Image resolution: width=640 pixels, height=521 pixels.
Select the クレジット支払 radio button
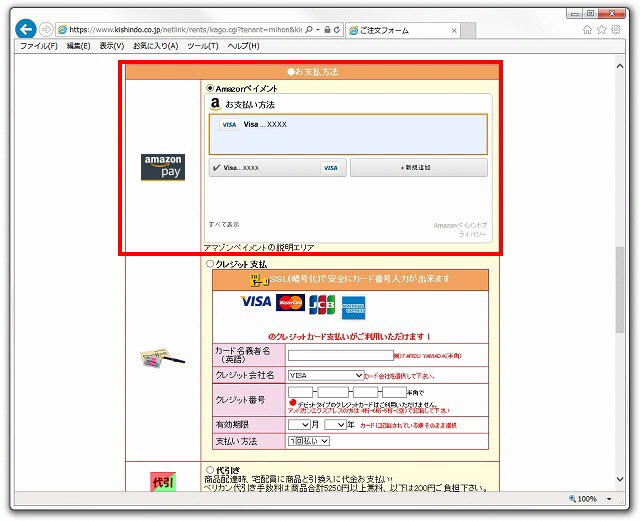[x=210, y=264]
